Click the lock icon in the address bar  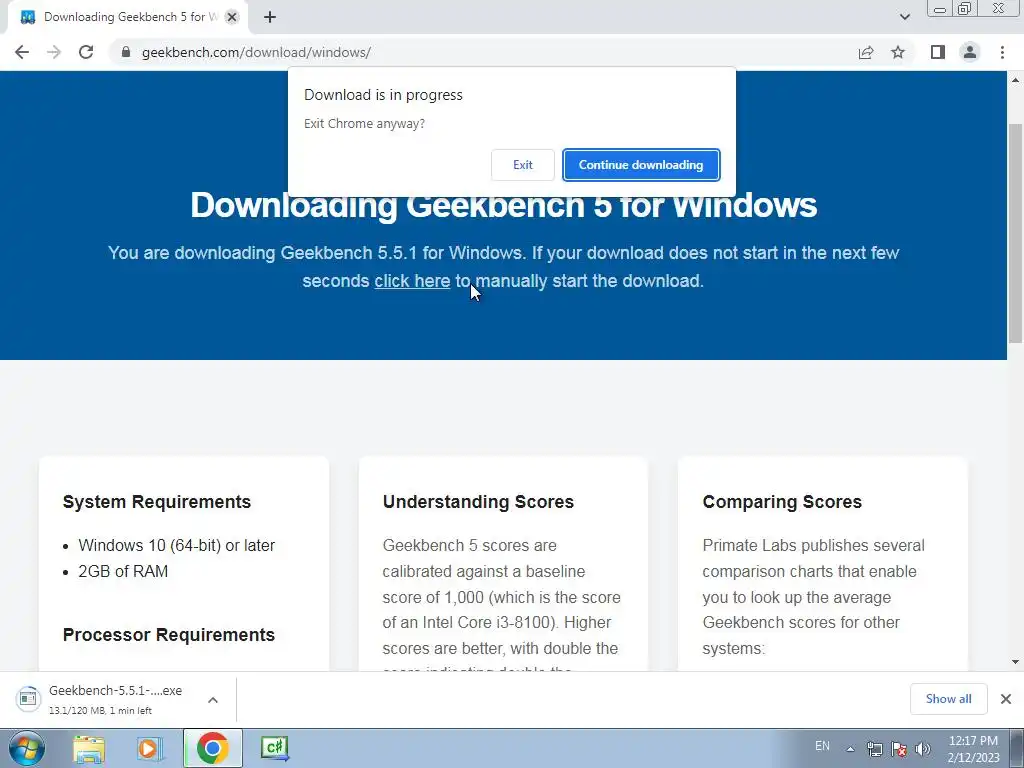[126, 52]
